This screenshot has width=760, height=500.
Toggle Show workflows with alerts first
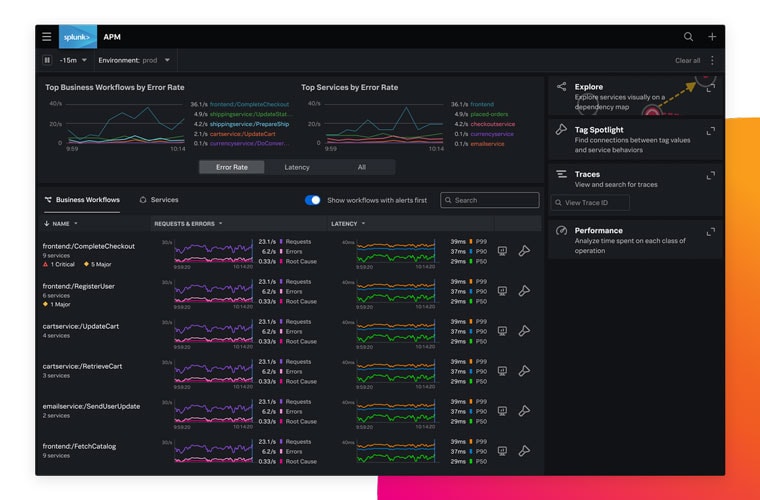click(x=313, y=200)
